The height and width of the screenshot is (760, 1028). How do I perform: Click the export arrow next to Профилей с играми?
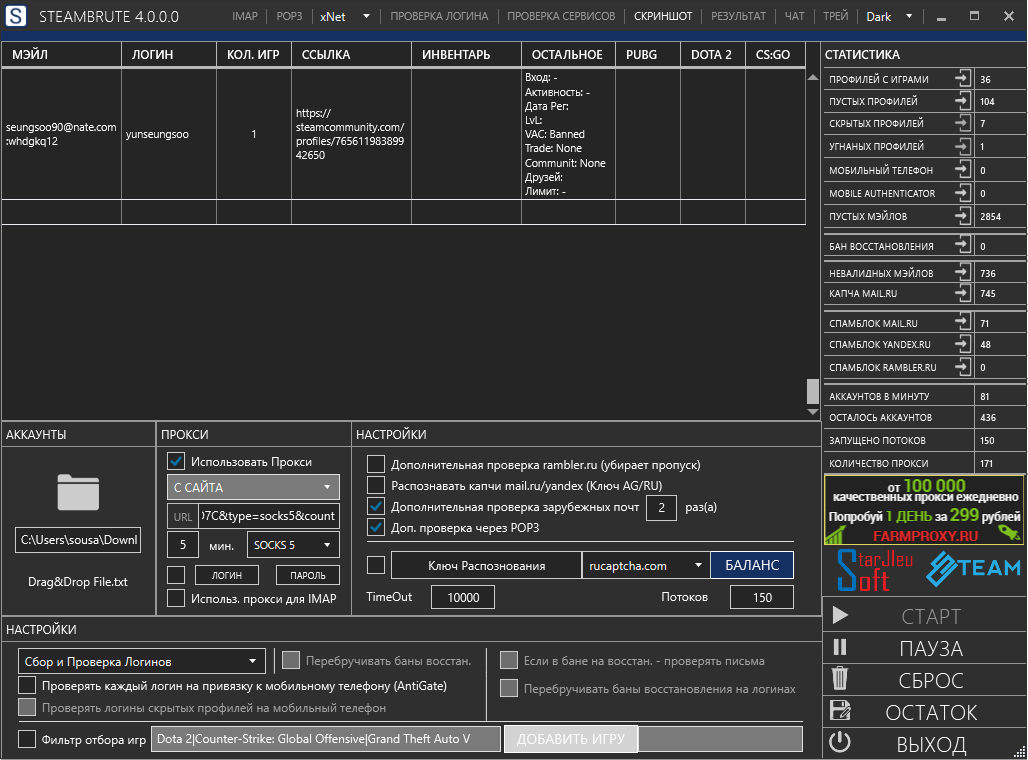[x=962, y=79]
